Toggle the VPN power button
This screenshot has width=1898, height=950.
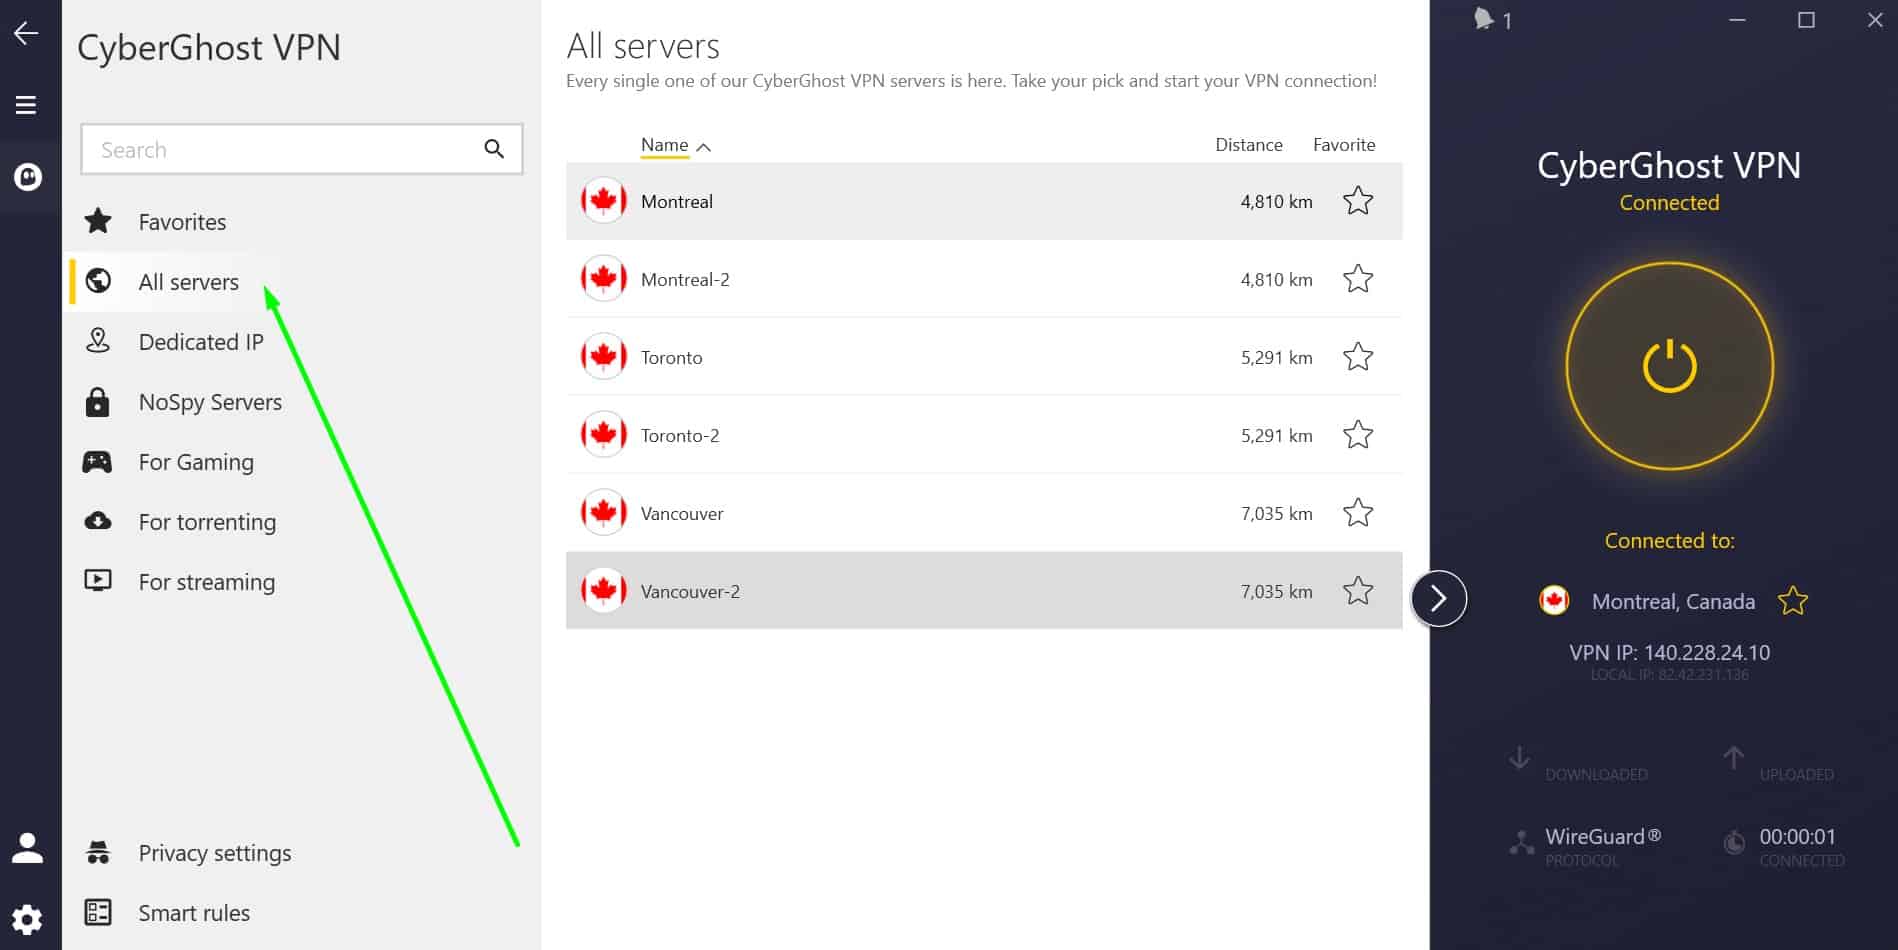pyautogui.click(x=1669, y=366)
